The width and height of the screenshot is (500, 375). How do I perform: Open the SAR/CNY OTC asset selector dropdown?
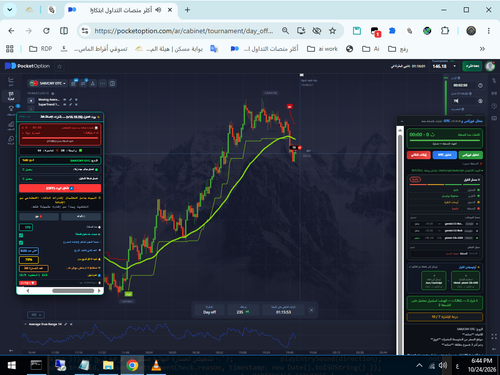click(x=48, y=83)
